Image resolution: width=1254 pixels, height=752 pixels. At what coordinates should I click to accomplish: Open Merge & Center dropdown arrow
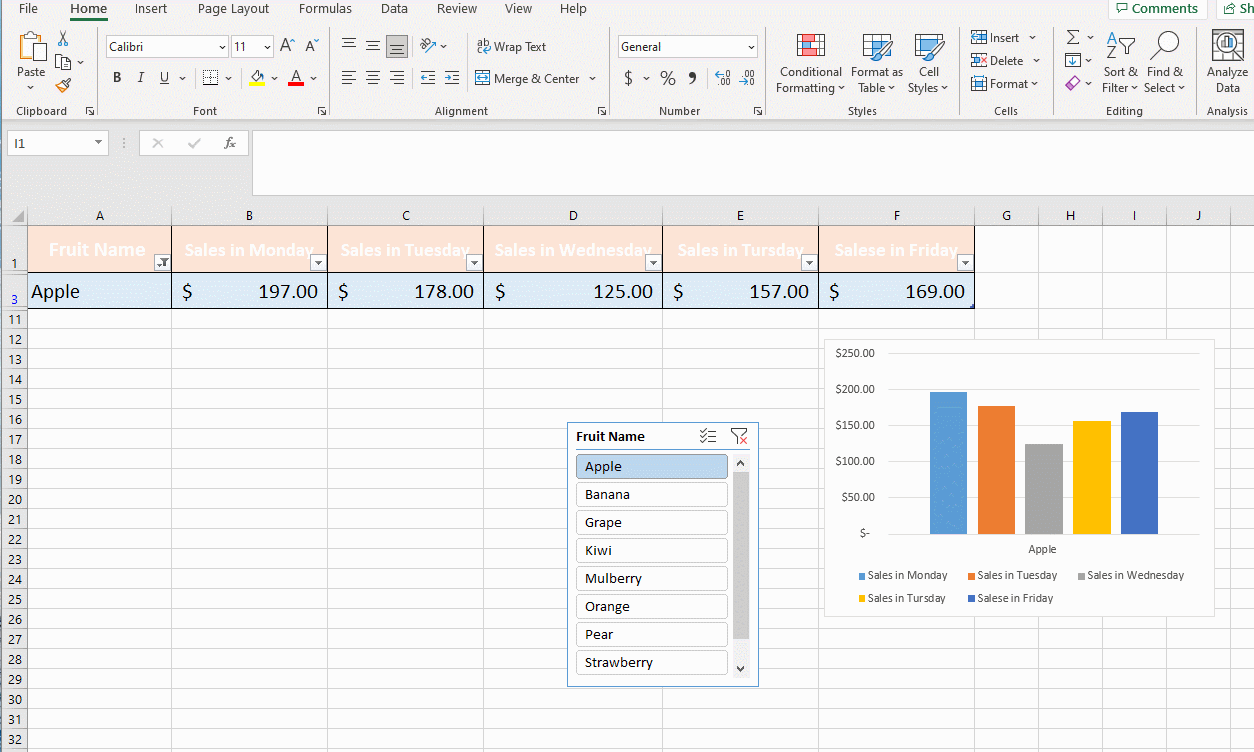click(592, 78)
